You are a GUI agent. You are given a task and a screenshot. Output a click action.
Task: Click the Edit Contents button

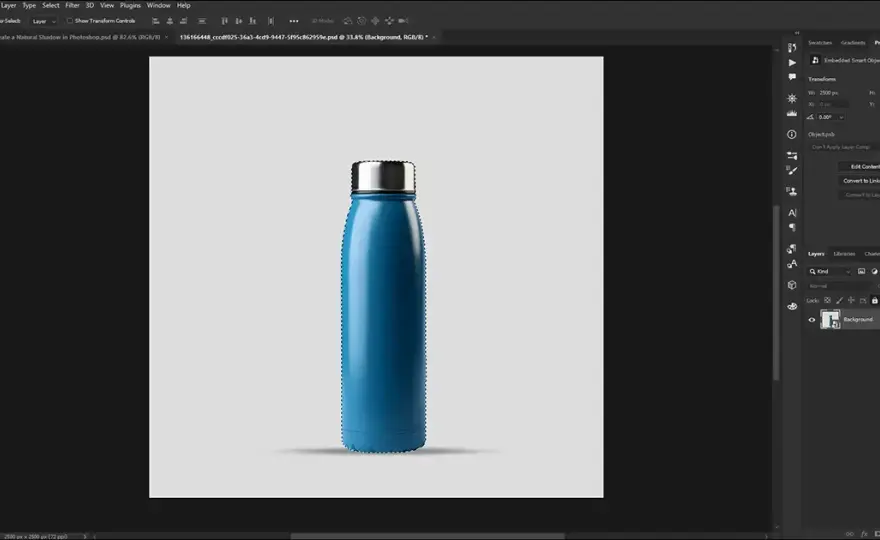[x=859, y=167]
